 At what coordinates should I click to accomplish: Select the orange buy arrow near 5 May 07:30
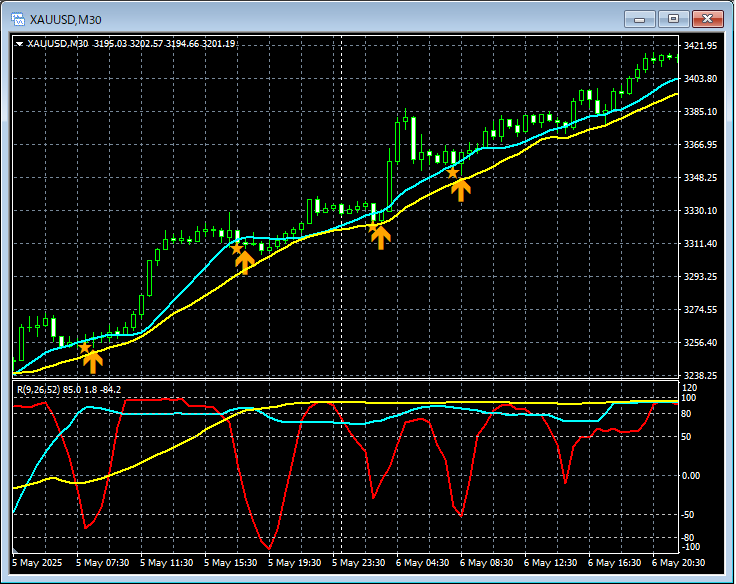[x=93, y=362]
